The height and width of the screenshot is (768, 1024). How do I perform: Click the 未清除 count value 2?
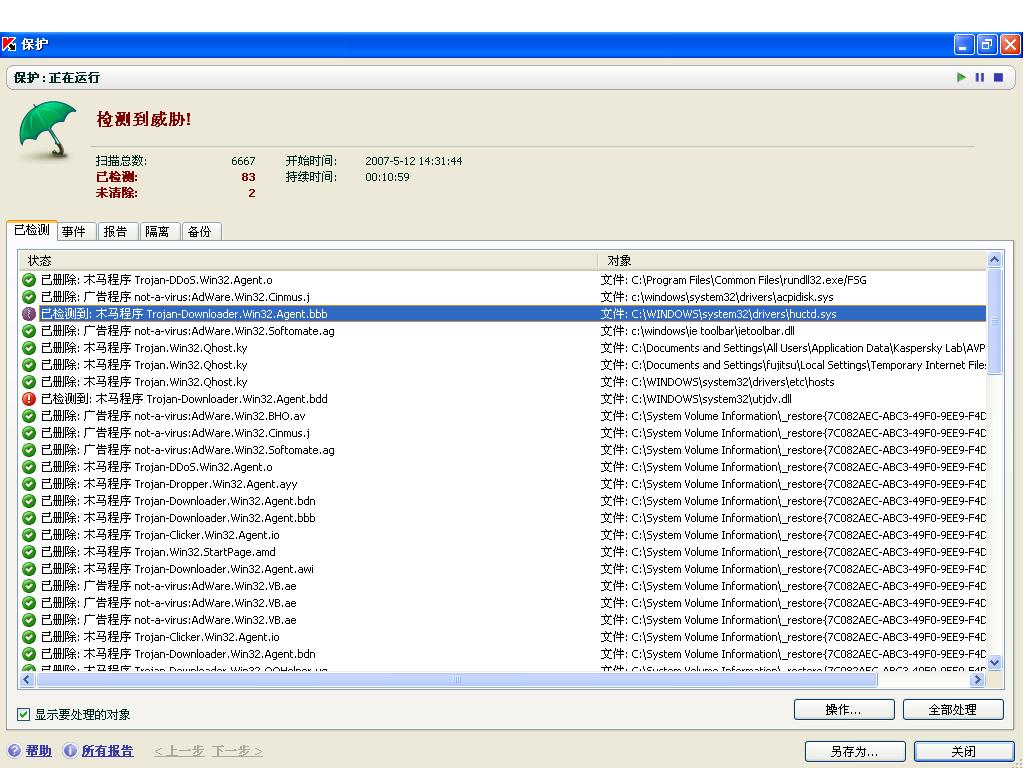pyautogui.click(x=251, y=193)
